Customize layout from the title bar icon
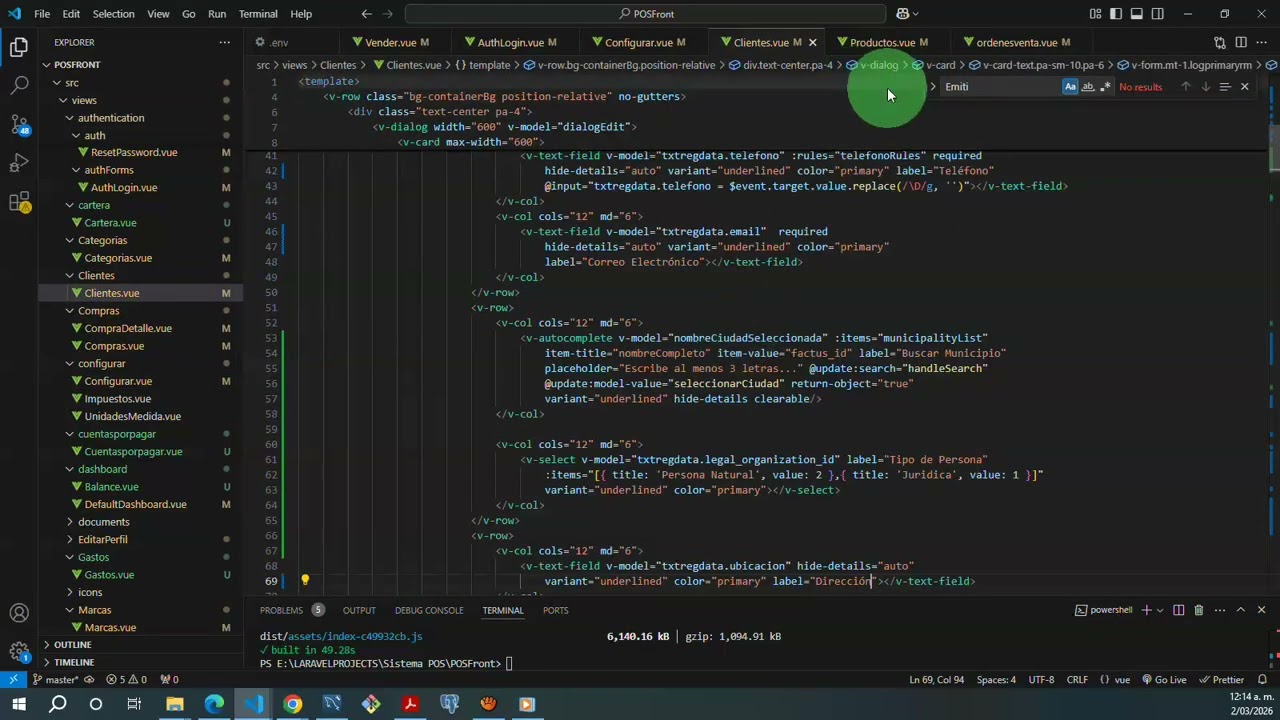 [1095, 14]
